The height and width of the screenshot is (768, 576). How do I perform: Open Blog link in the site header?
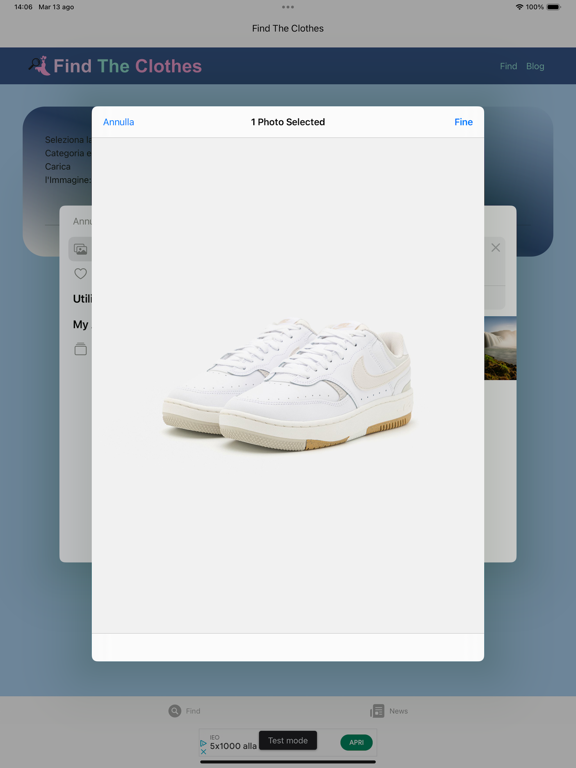pyautogui.click(x=535, y=66)
